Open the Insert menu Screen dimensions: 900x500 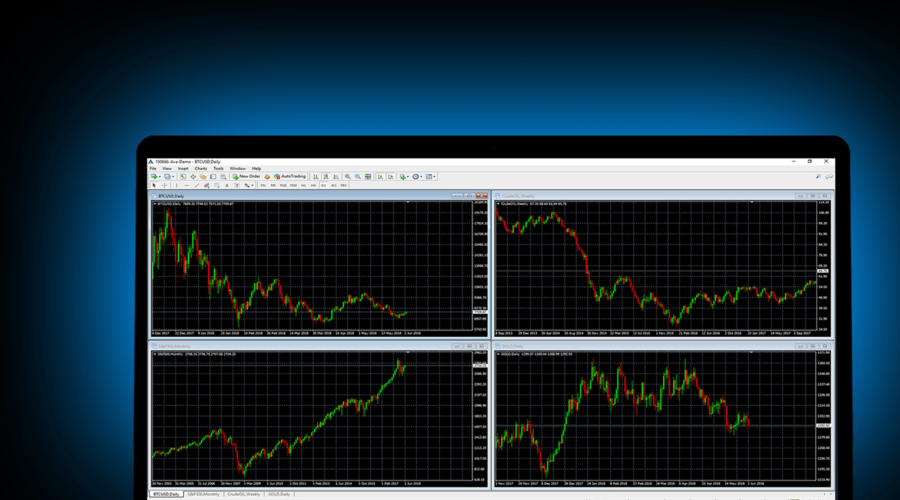(183, 168)
